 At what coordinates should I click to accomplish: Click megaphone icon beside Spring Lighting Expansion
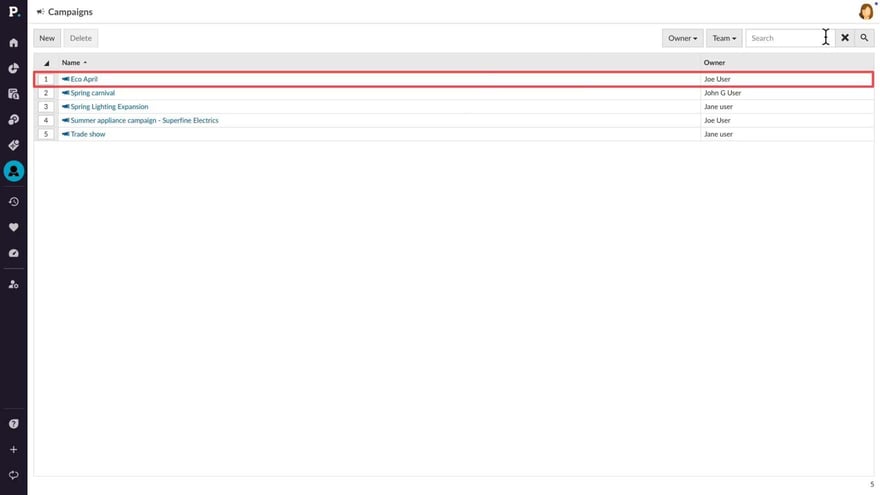coord(66,107)
